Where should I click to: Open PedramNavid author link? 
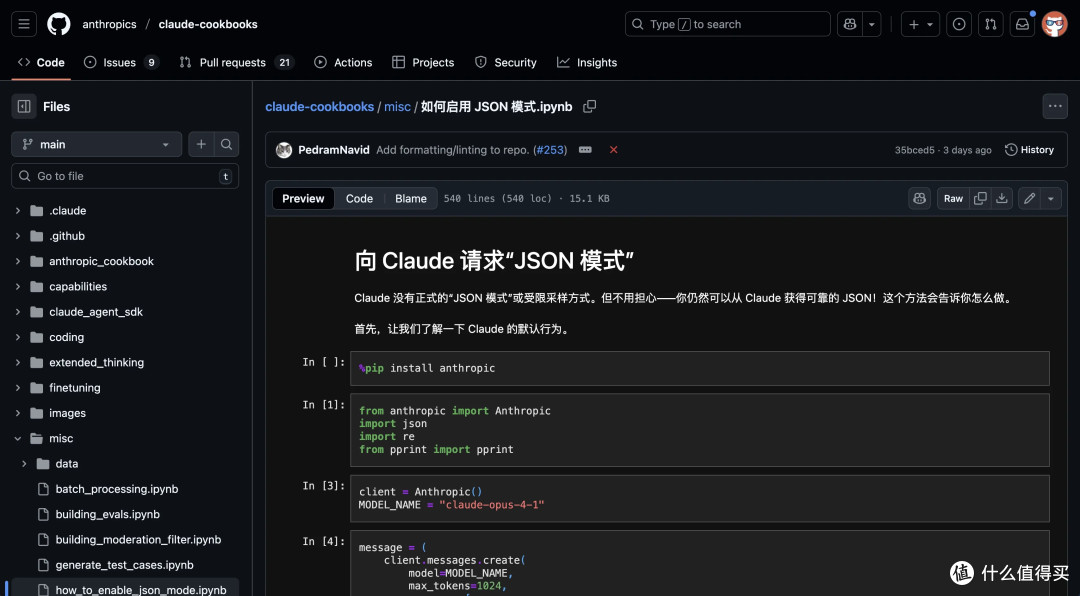click(333, 150)
